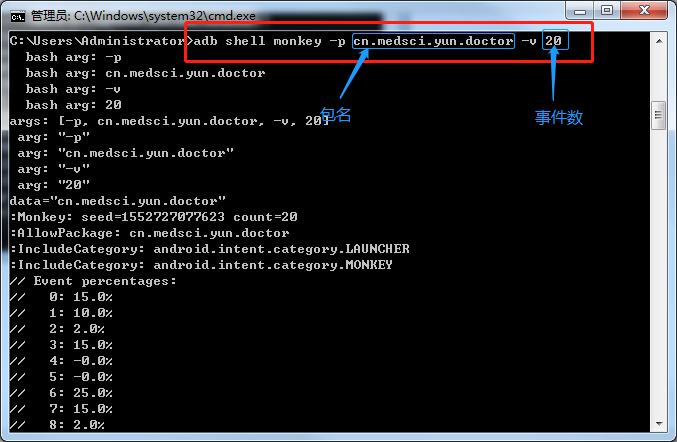Click event count 20 in the command
This screenshot has height=442, width=677.
tap(553, 41)
